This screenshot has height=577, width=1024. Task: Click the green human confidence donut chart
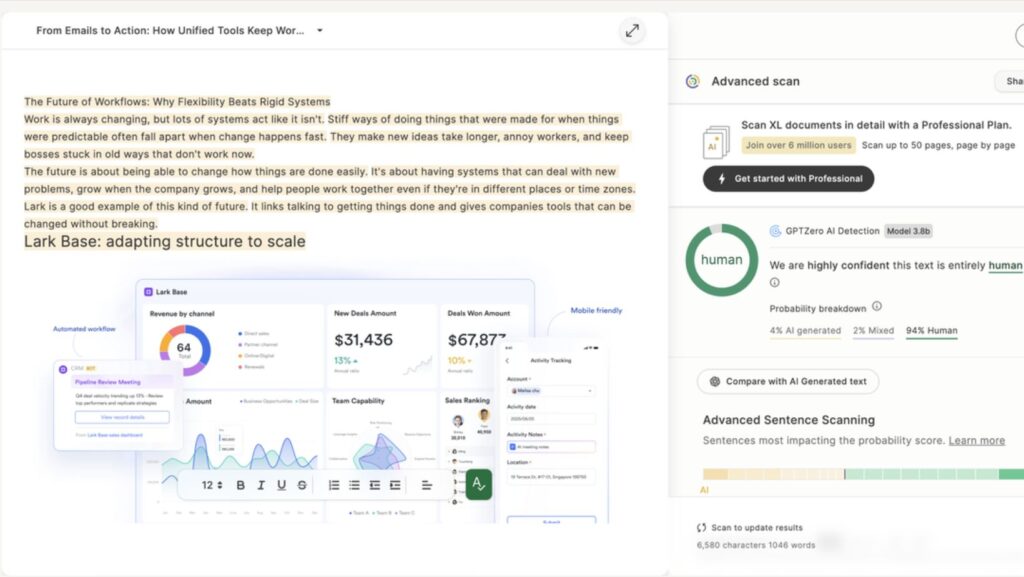tap(722, 260)
